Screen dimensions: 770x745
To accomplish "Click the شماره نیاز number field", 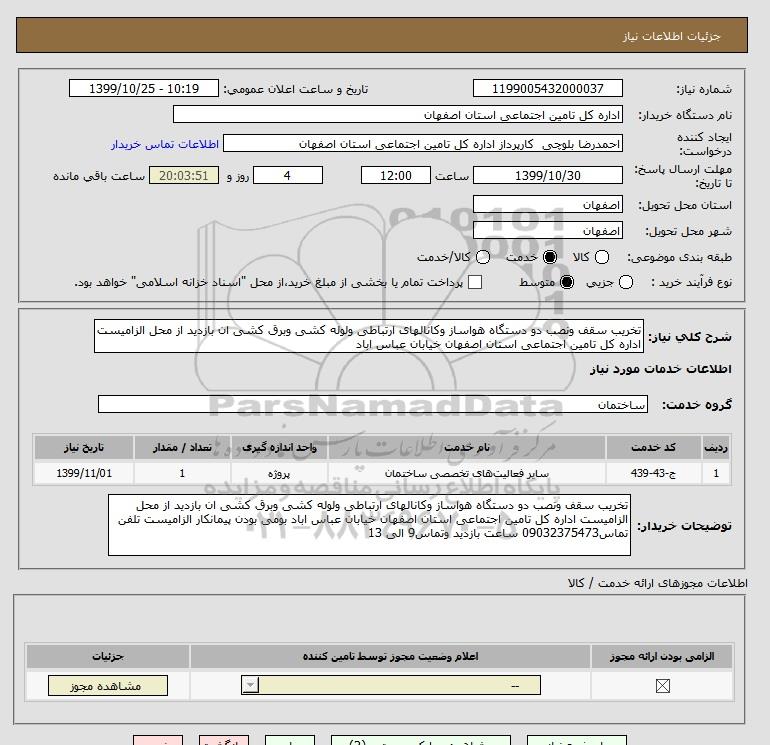I will (548, 88).
